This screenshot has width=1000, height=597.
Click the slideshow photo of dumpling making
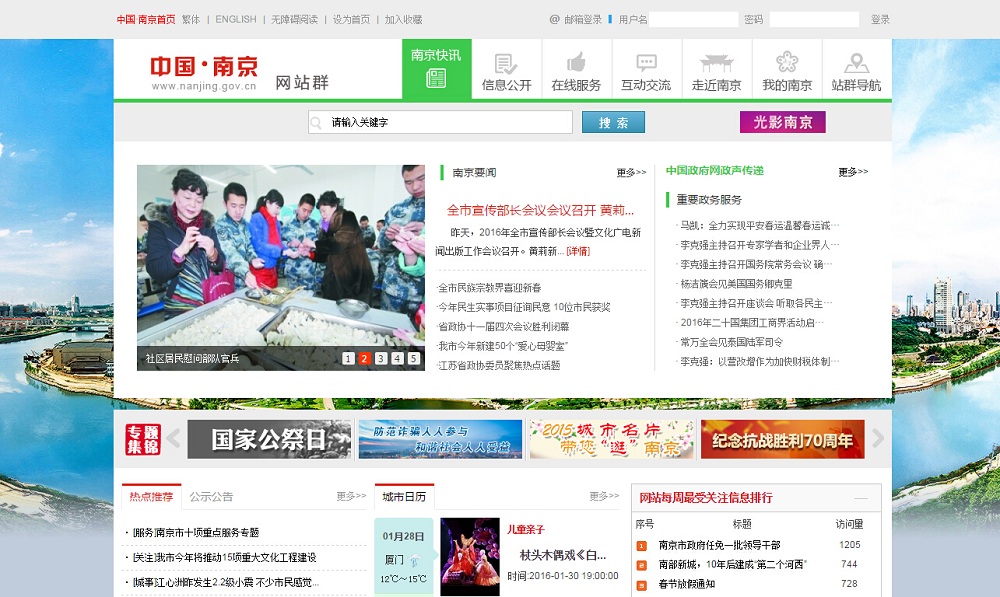click(x=281, y=267)
